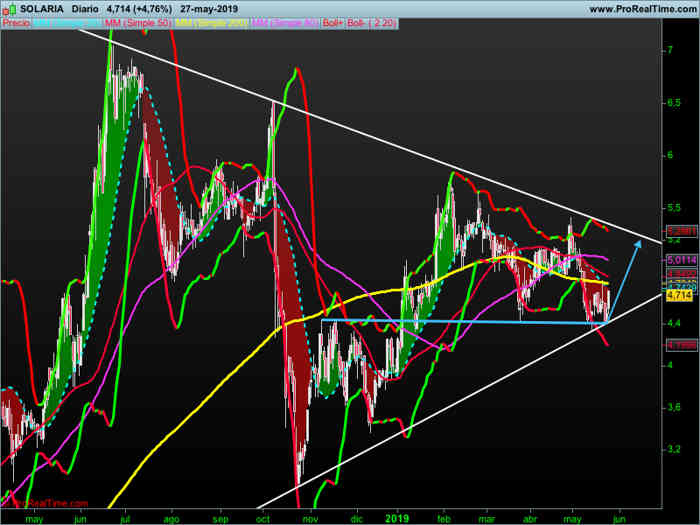Click the first may label on time axis
The height and width of the screenshot is (525, 700).
[x=34, y=519]
